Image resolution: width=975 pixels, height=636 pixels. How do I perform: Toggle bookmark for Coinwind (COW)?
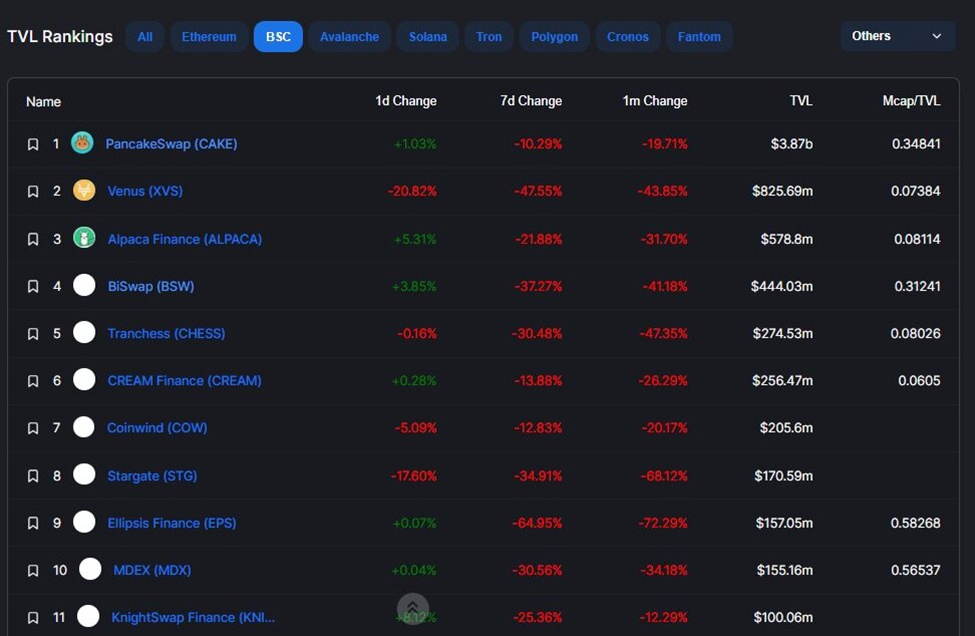[33, 428]
